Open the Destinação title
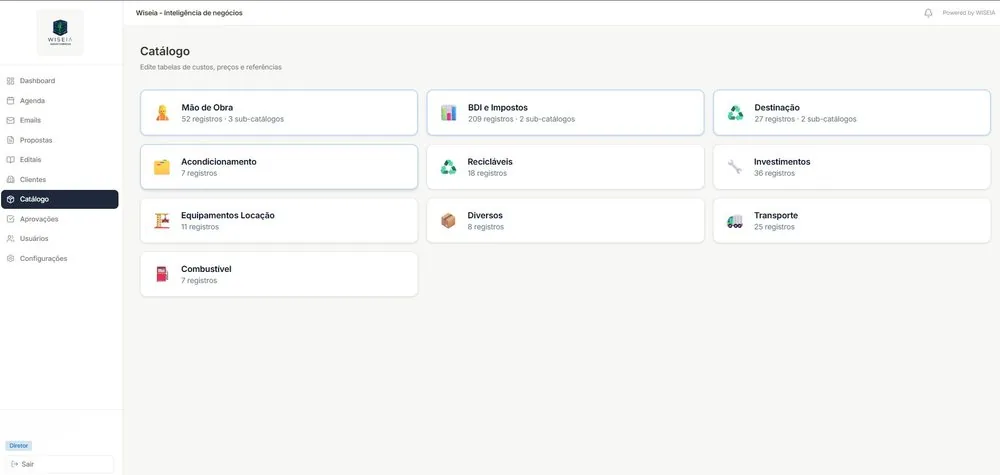The image size is (1000, 475). click(x=777, y=108)
